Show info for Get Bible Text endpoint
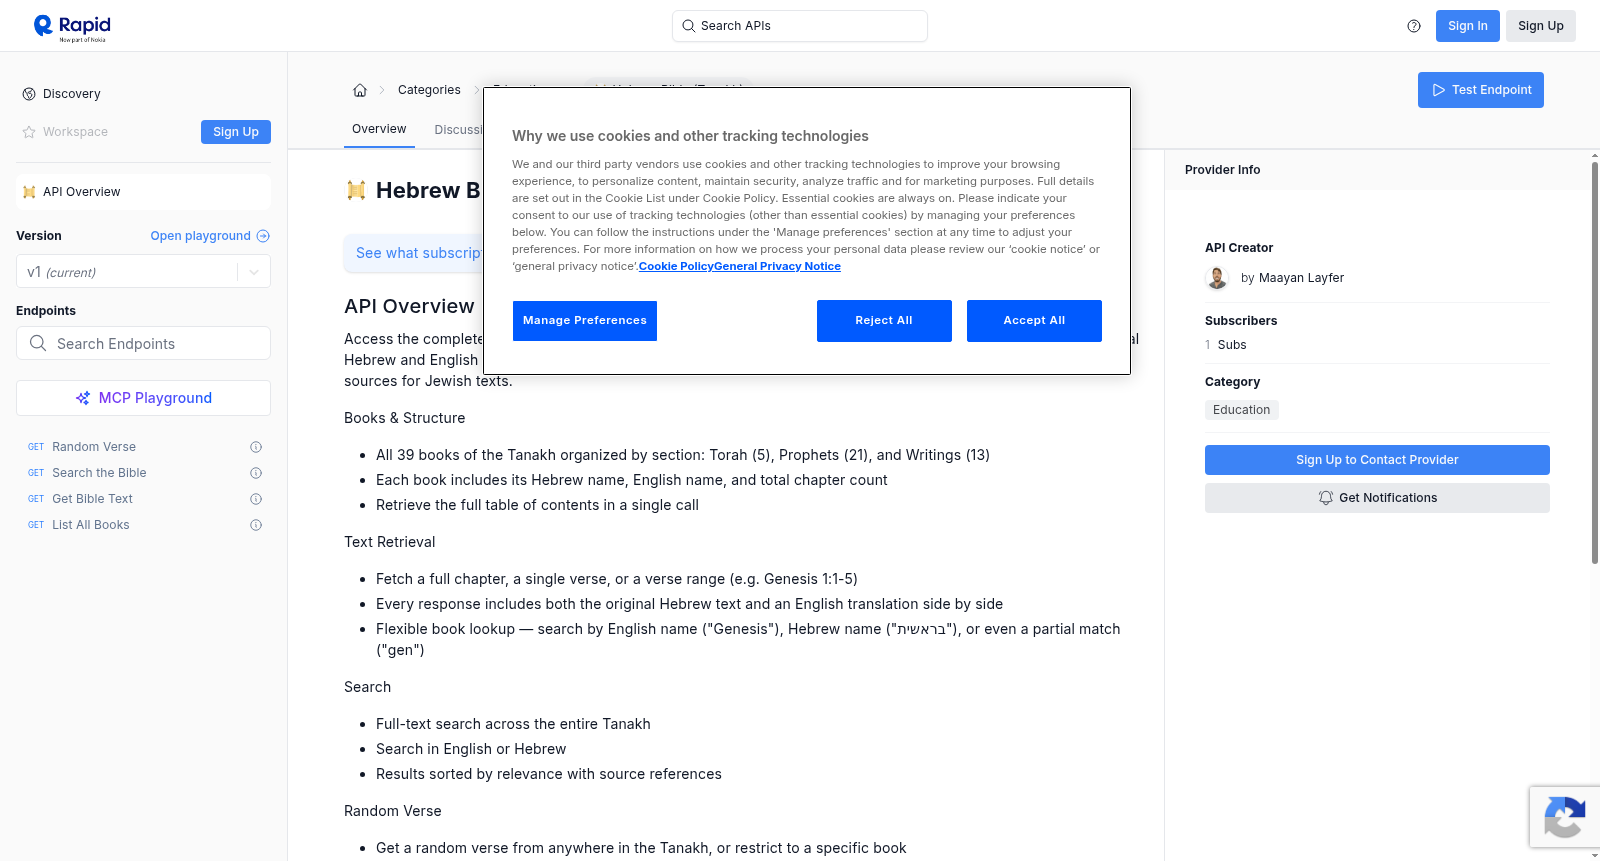Screen dimensions: 1600x861 [x=256, y=499]
